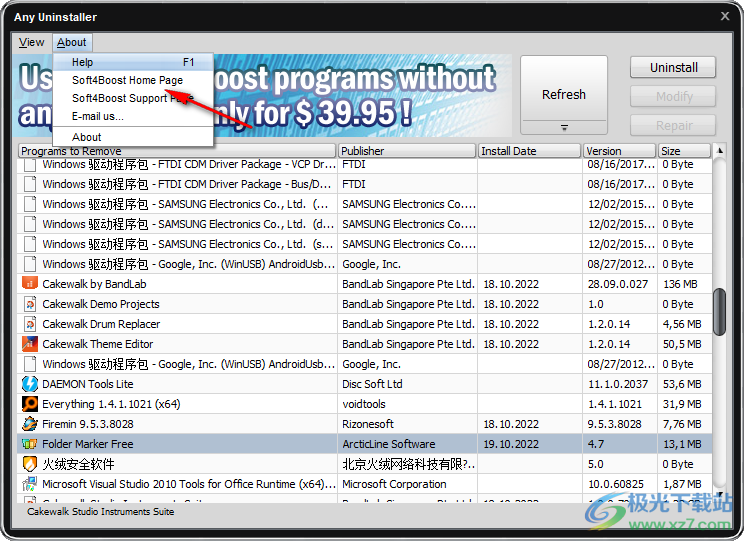Image resolution: width=744 pixels, height=541 pixels.
Task: Expand the dropdown arrow under Refresh
Action: [x=564, y=127]
